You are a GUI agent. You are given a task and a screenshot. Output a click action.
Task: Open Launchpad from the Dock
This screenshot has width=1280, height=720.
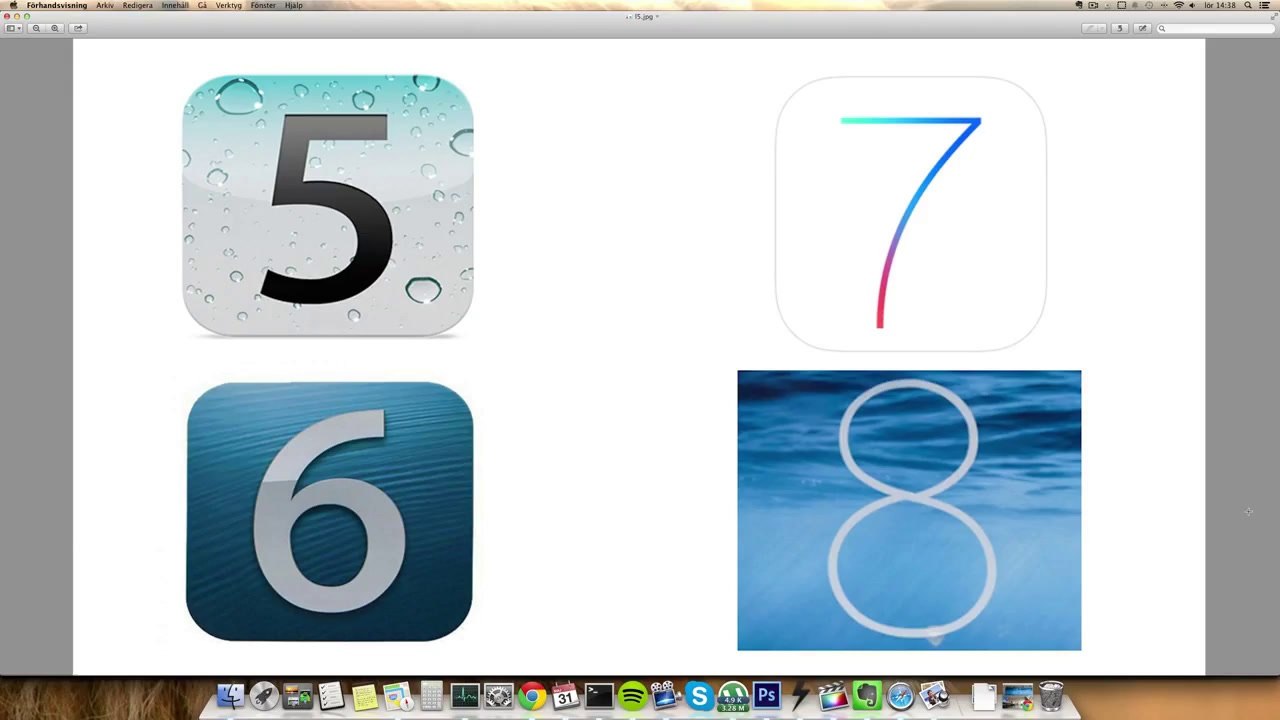[x=264, y=696]
